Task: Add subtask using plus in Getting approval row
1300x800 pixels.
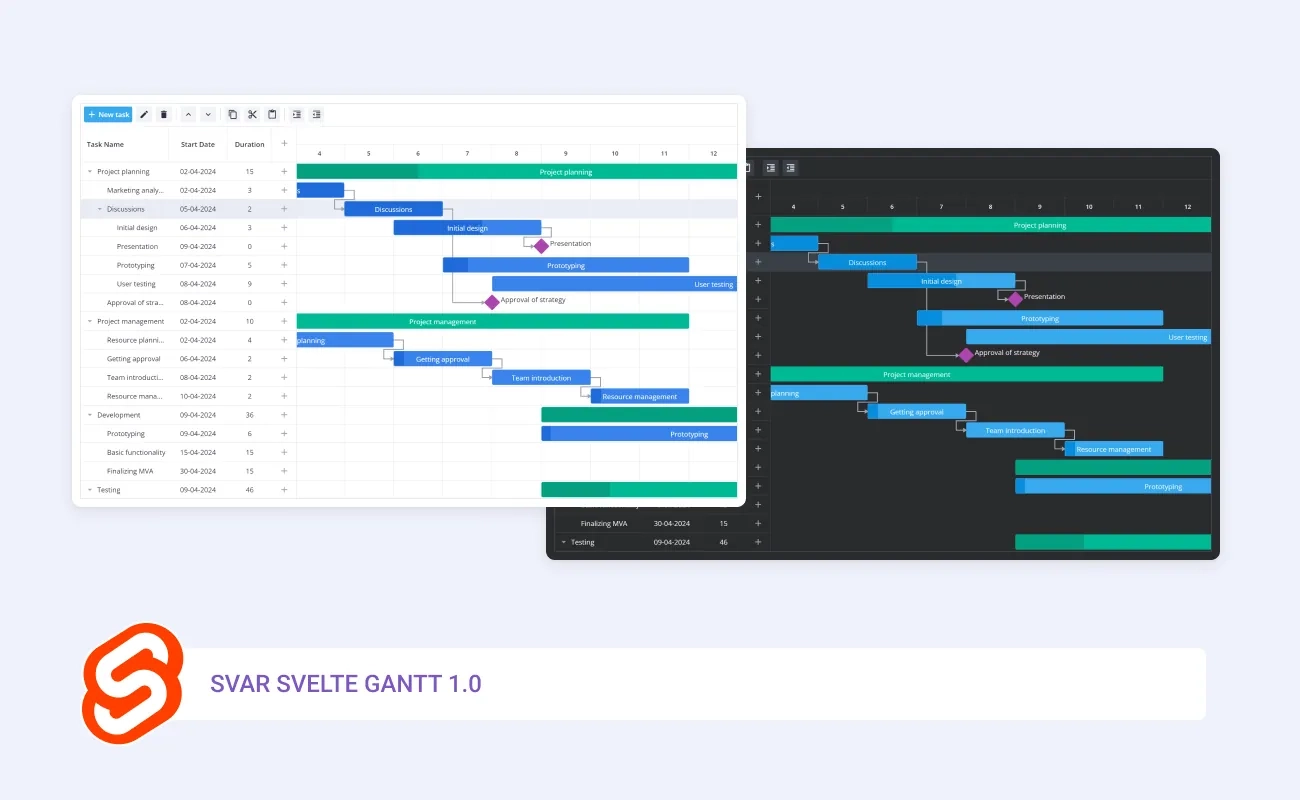Action: [284, 359]
